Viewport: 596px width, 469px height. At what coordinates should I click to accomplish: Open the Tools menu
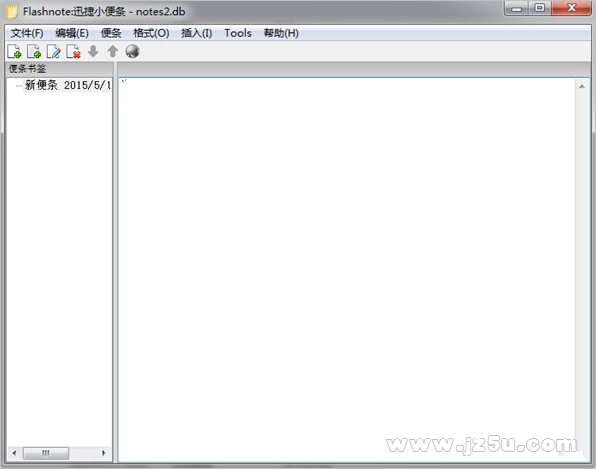[x=238, y=33]
